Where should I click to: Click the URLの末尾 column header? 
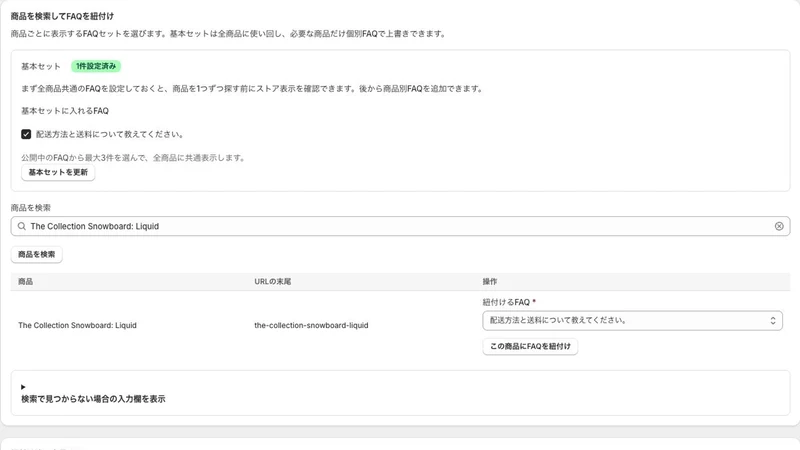pyautogui.click(x=272, y=282)
